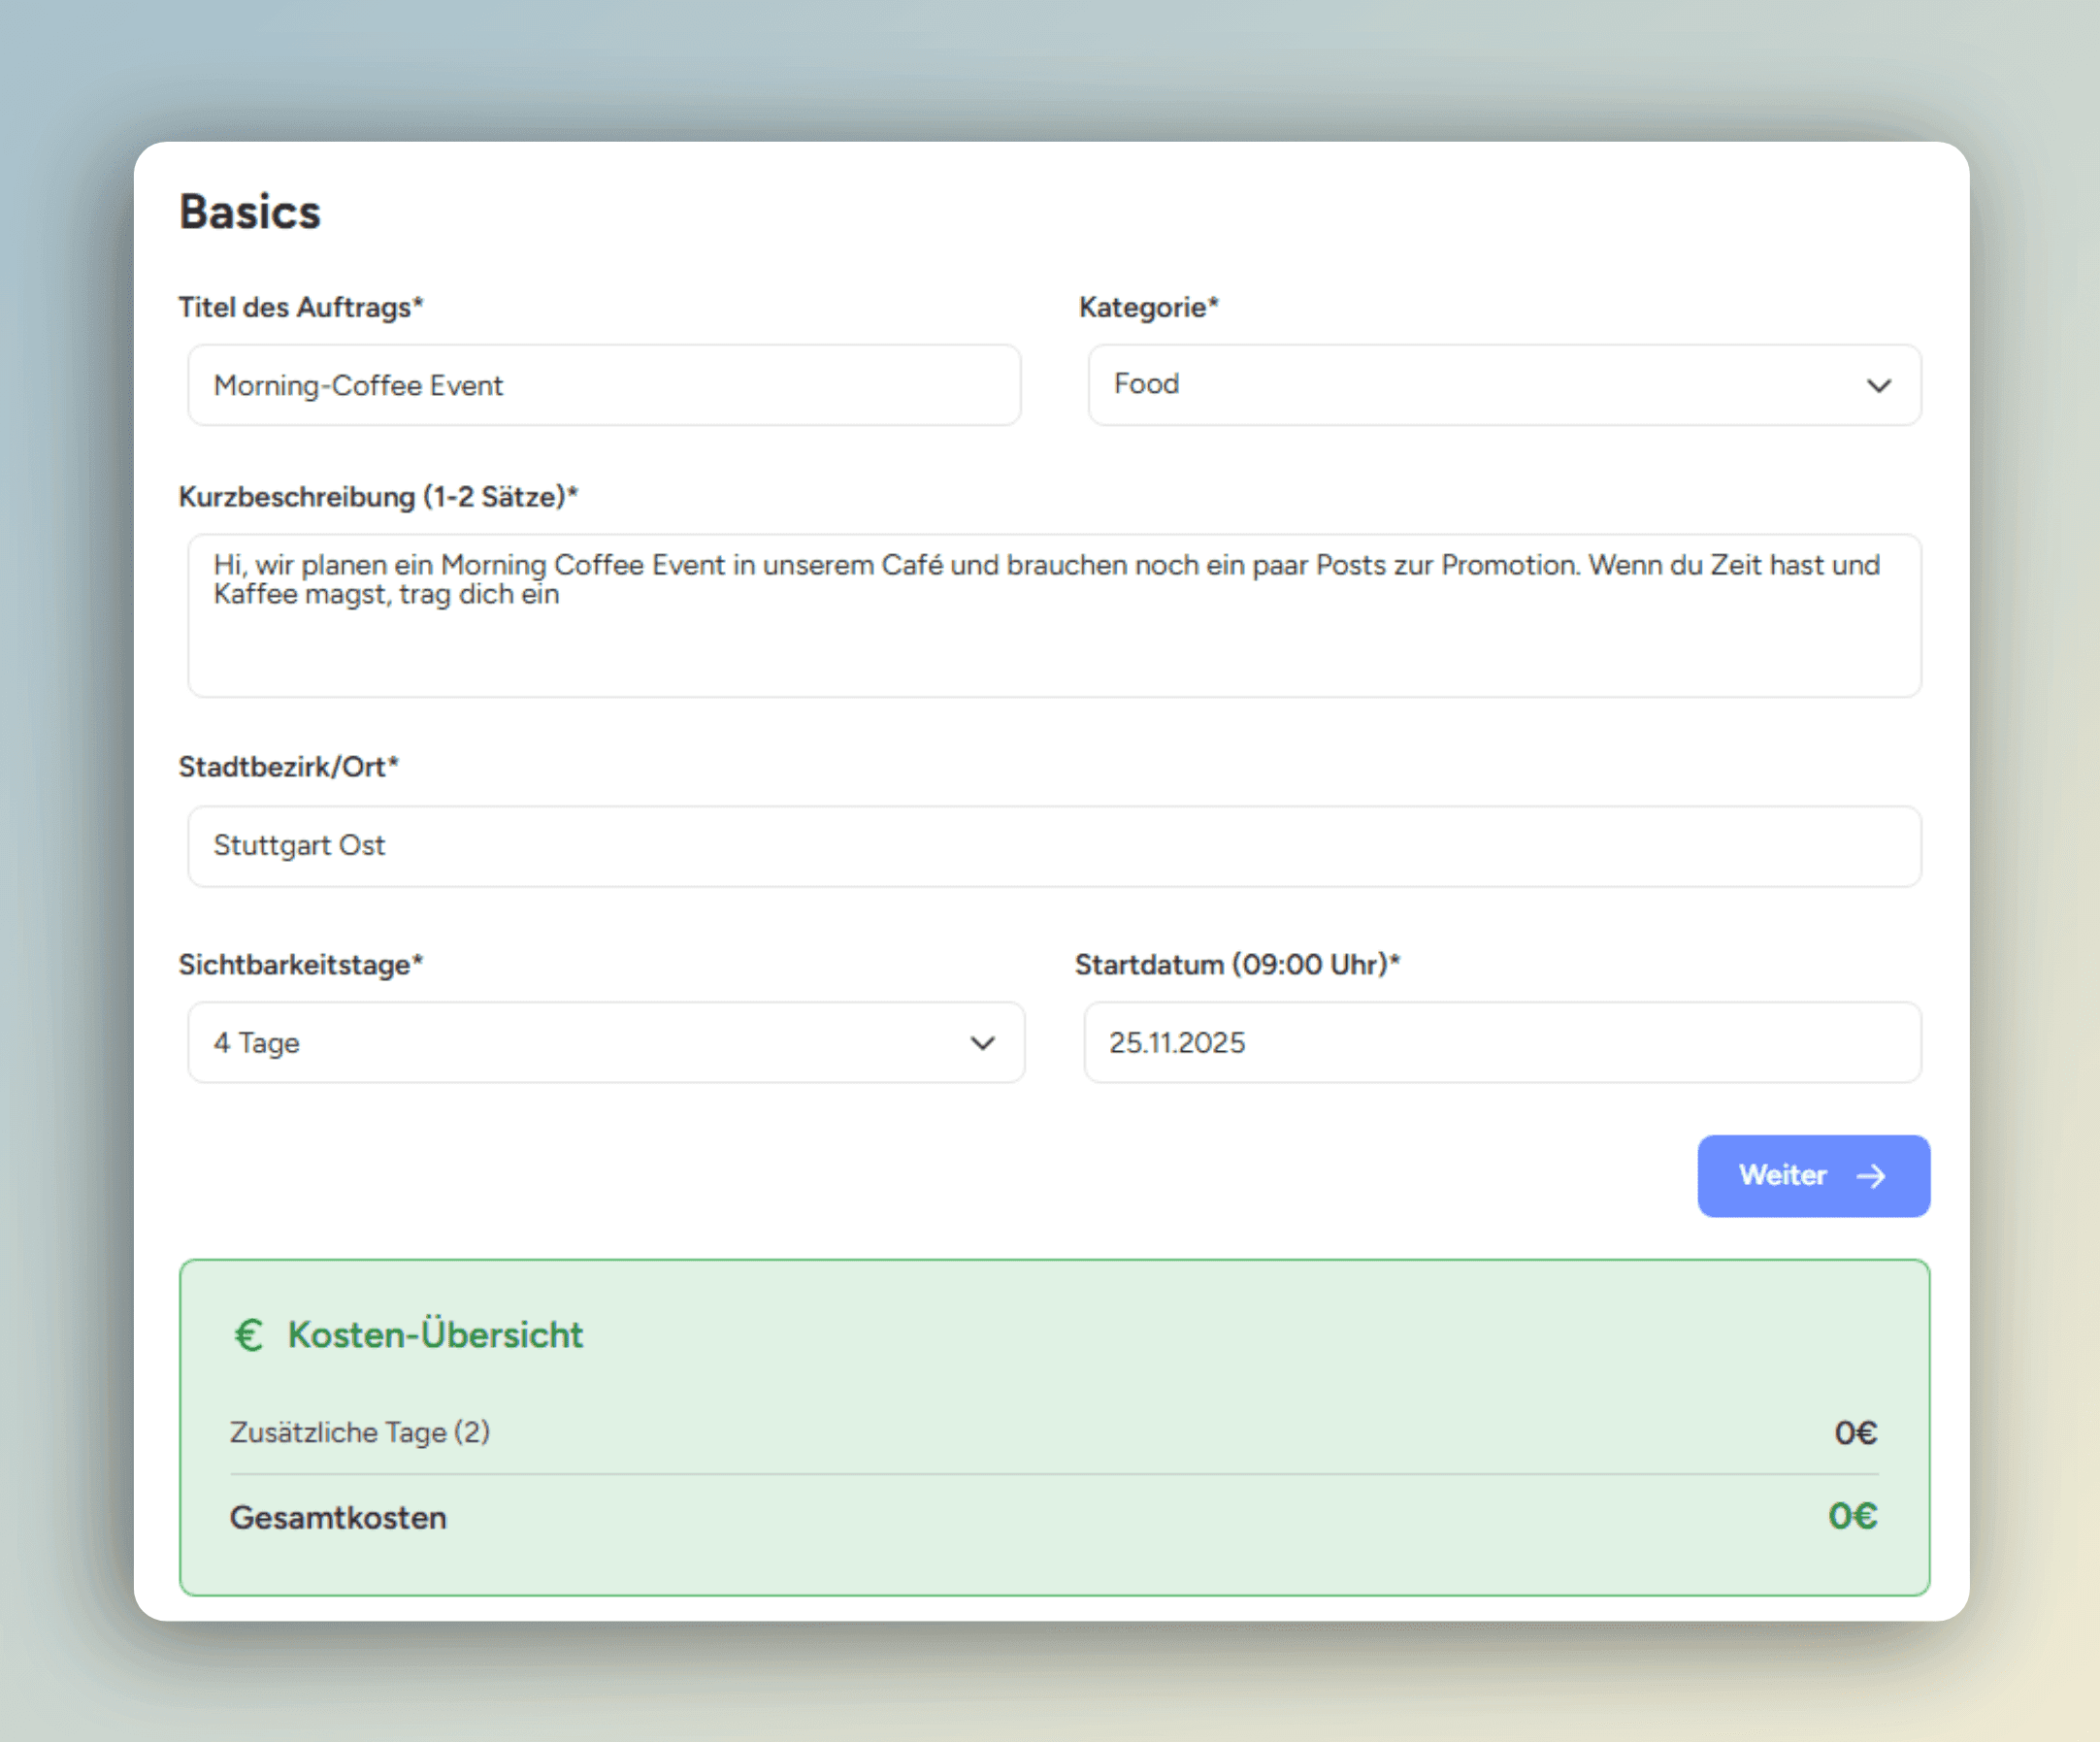Click the Gesamtkosten label
Image resolution: width=2100 pixels, height=1742 pixels.
[x=338, y=1518]
